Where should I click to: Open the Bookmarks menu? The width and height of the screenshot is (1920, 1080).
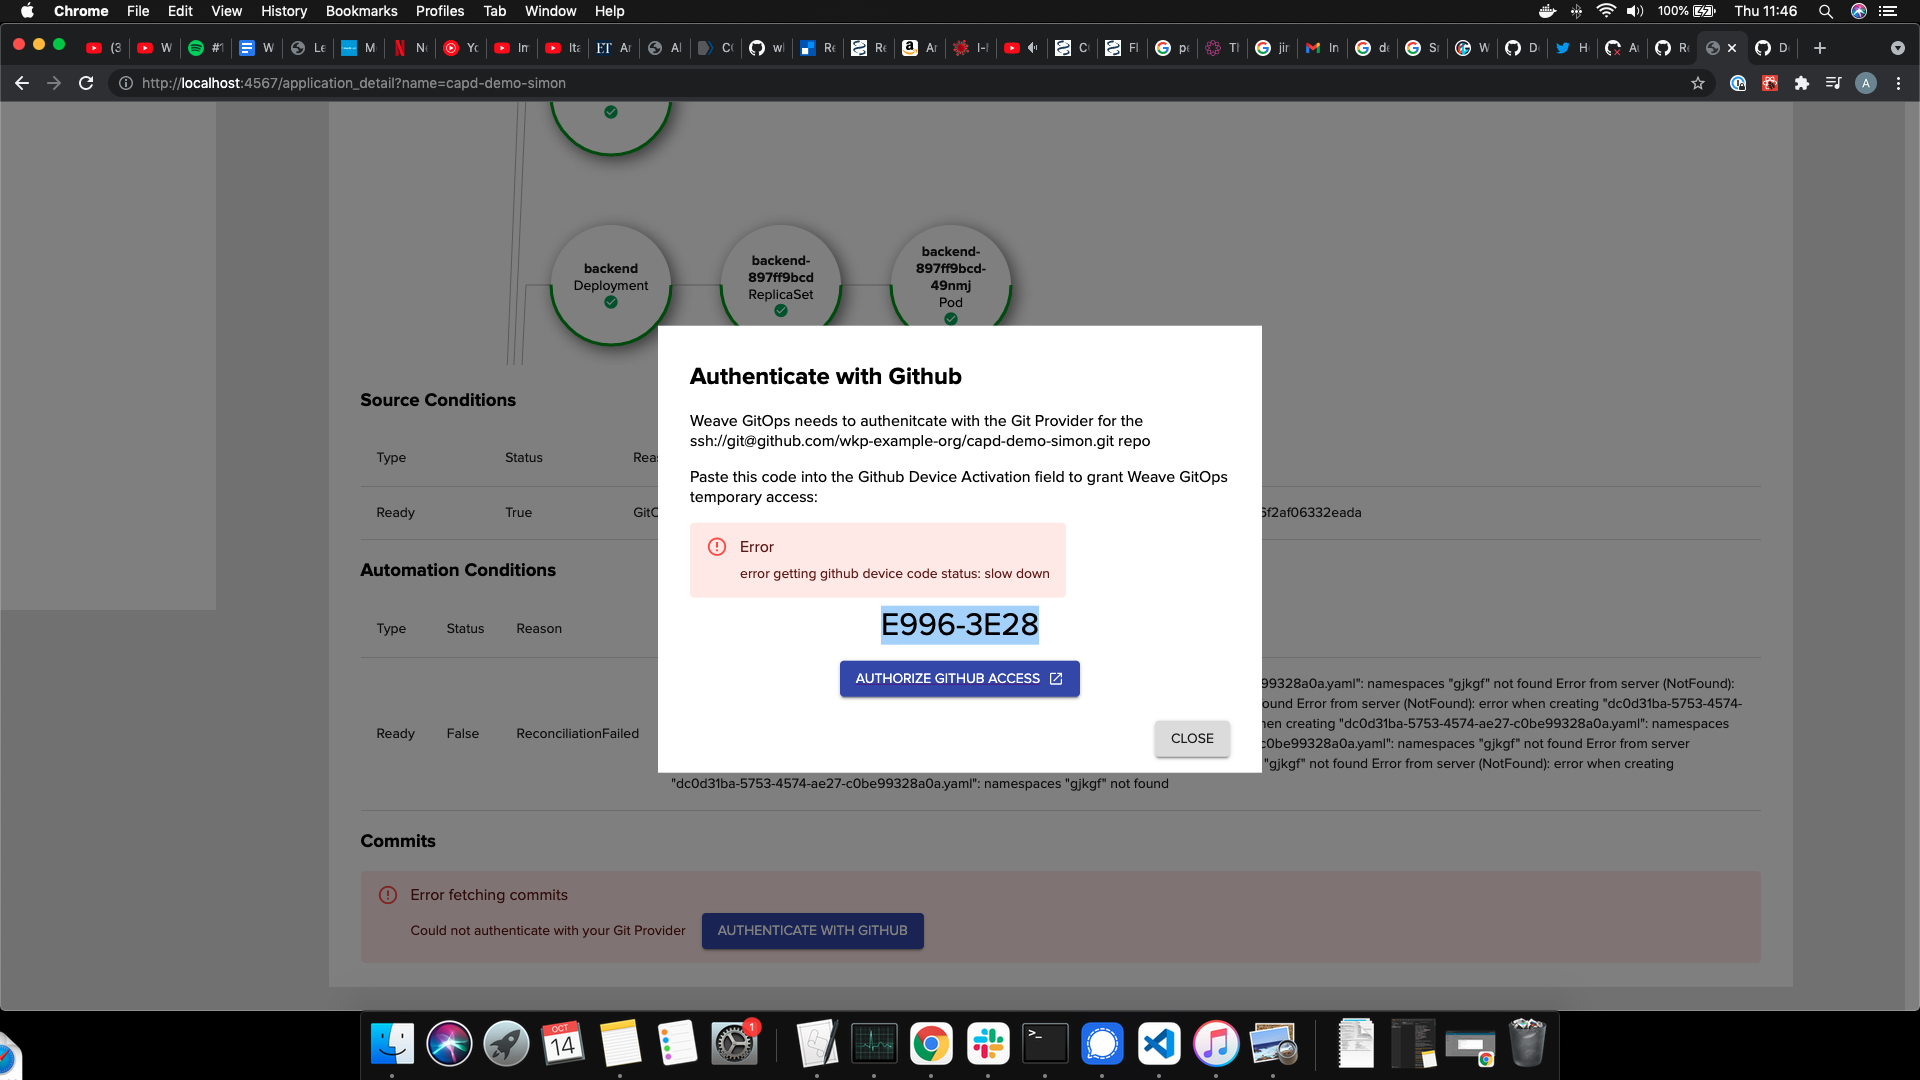pos(362,11)
